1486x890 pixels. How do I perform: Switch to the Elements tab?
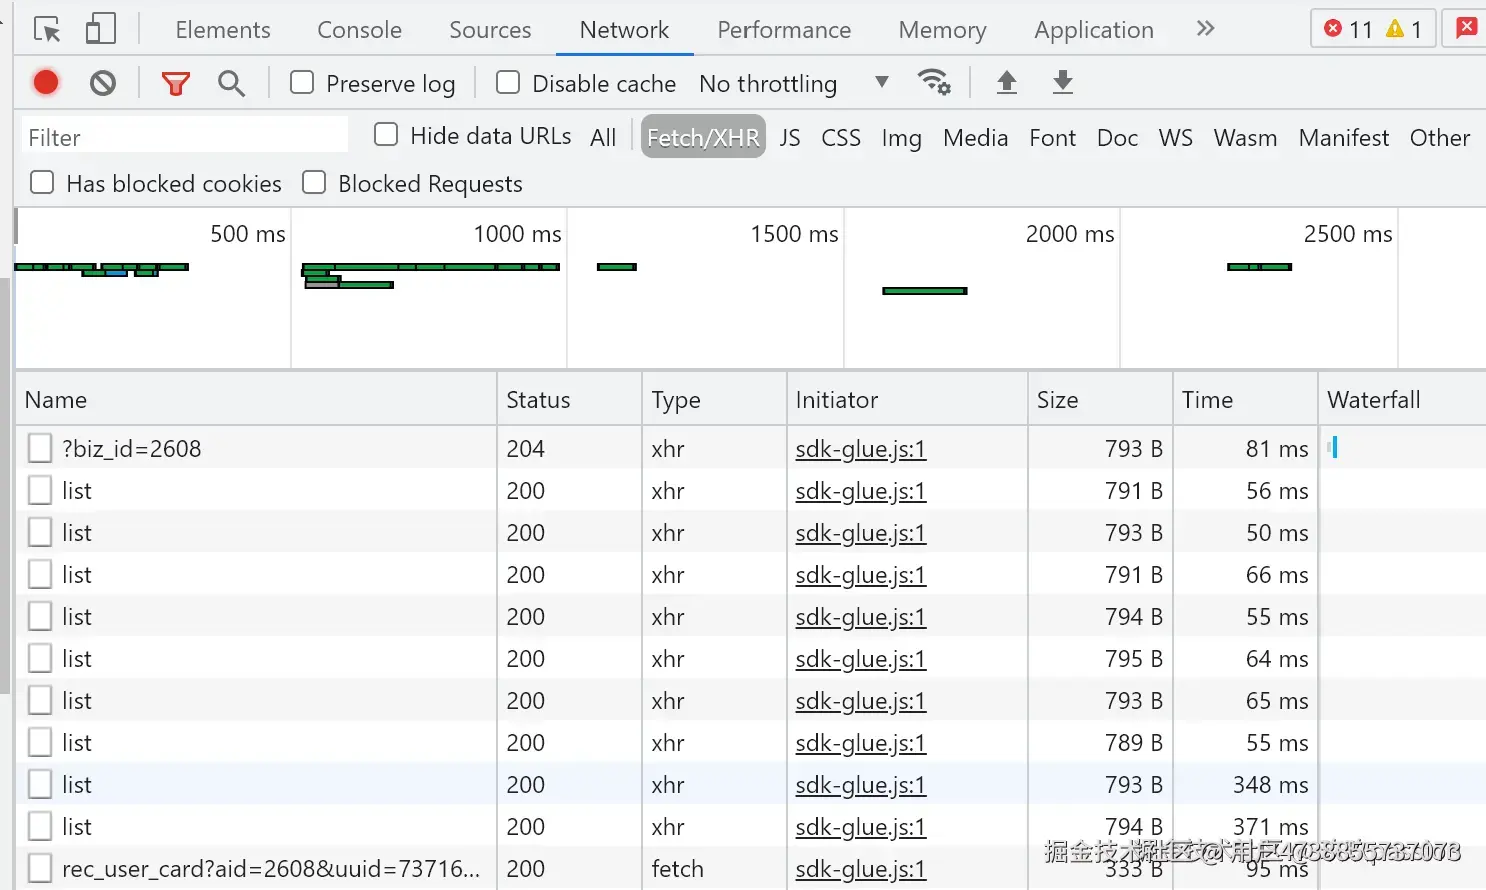223,30
